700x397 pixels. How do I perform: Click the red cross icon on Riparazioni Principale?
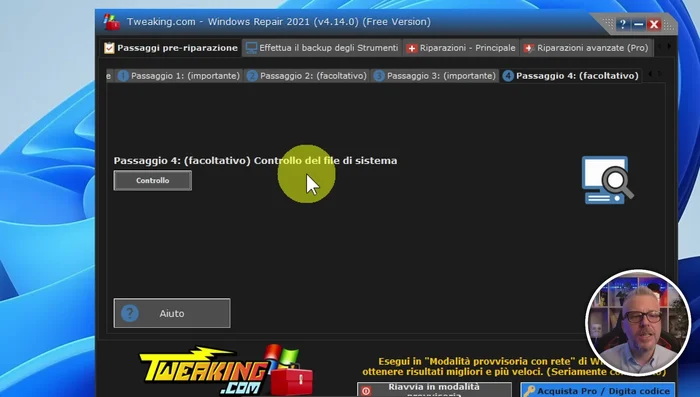point(412,48)
